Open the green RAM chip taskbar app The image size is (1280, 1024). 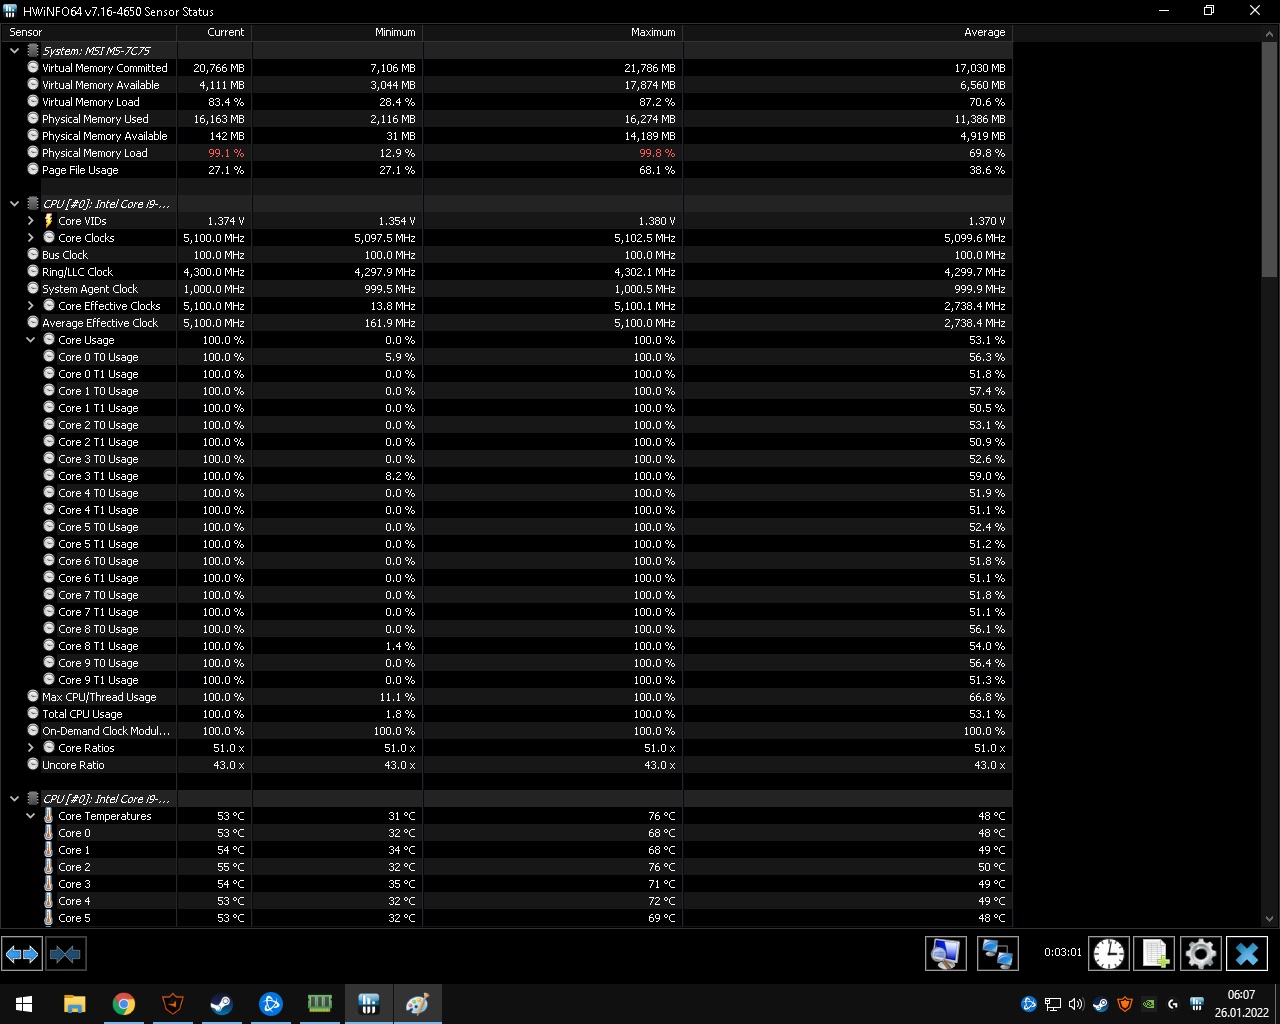pyautogui.click(x=319, y=1004)
